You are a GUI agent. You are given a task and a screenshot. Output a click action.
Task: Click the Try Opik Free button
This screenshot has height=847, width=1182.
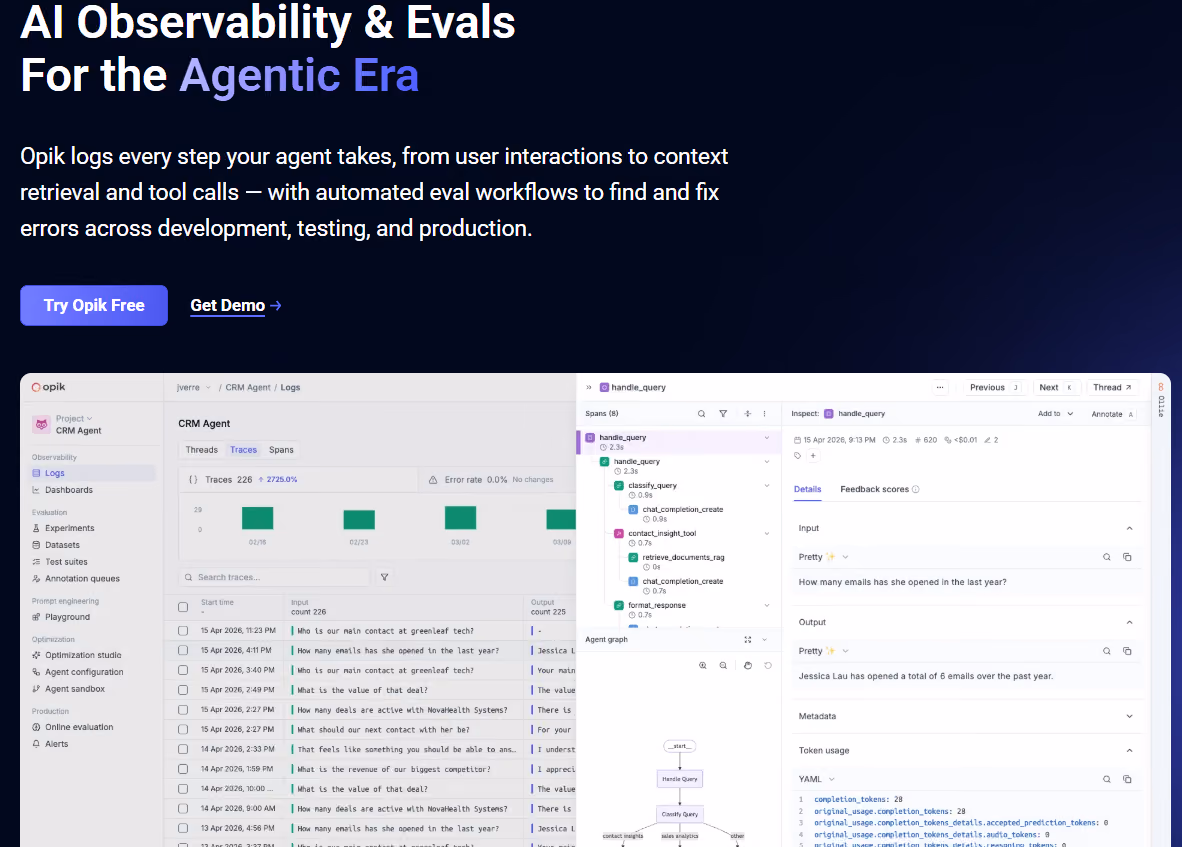[x=93, y=305]
